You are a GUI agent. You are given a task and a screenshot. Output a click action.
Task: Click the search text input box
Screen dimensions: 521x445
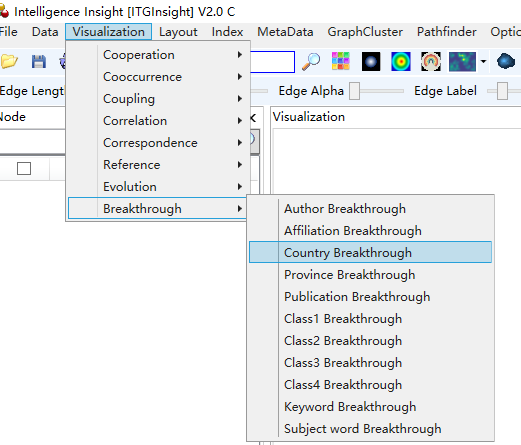pyautogui.click(x=272, y=62)
